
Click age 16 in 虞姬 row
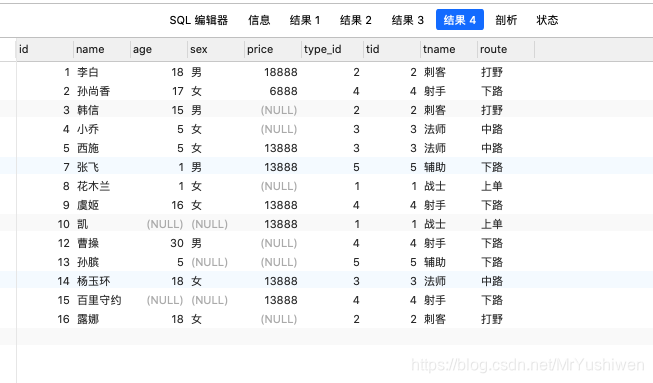[177, 205]
